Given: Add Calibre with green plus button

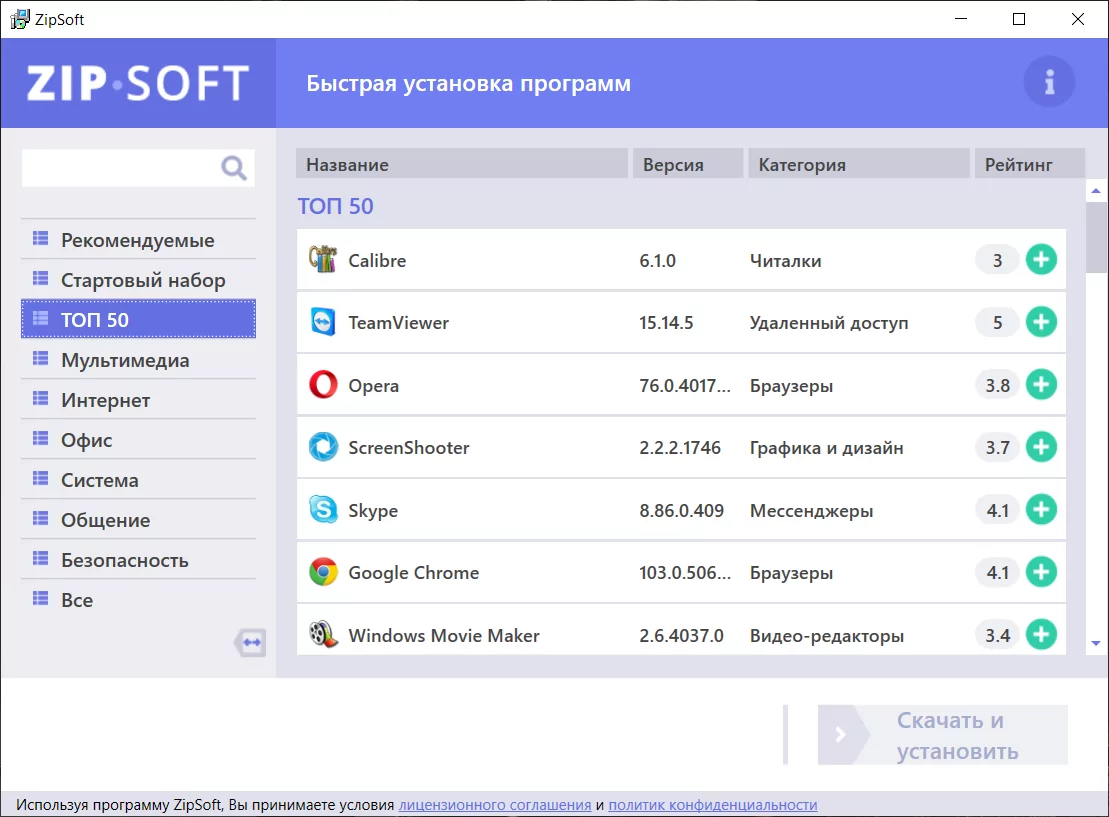Looking at the screenshot, I should (1041, 260).
